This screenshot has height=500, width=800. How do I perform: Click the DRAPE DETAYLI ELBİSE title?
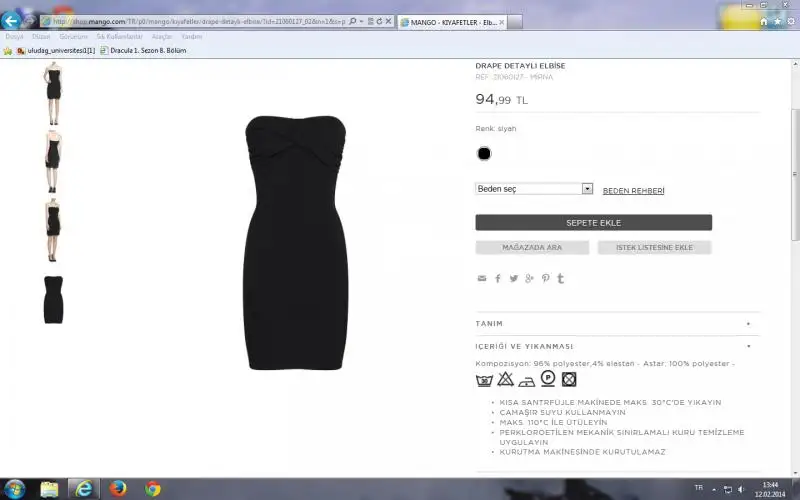(x=520, y=66)
